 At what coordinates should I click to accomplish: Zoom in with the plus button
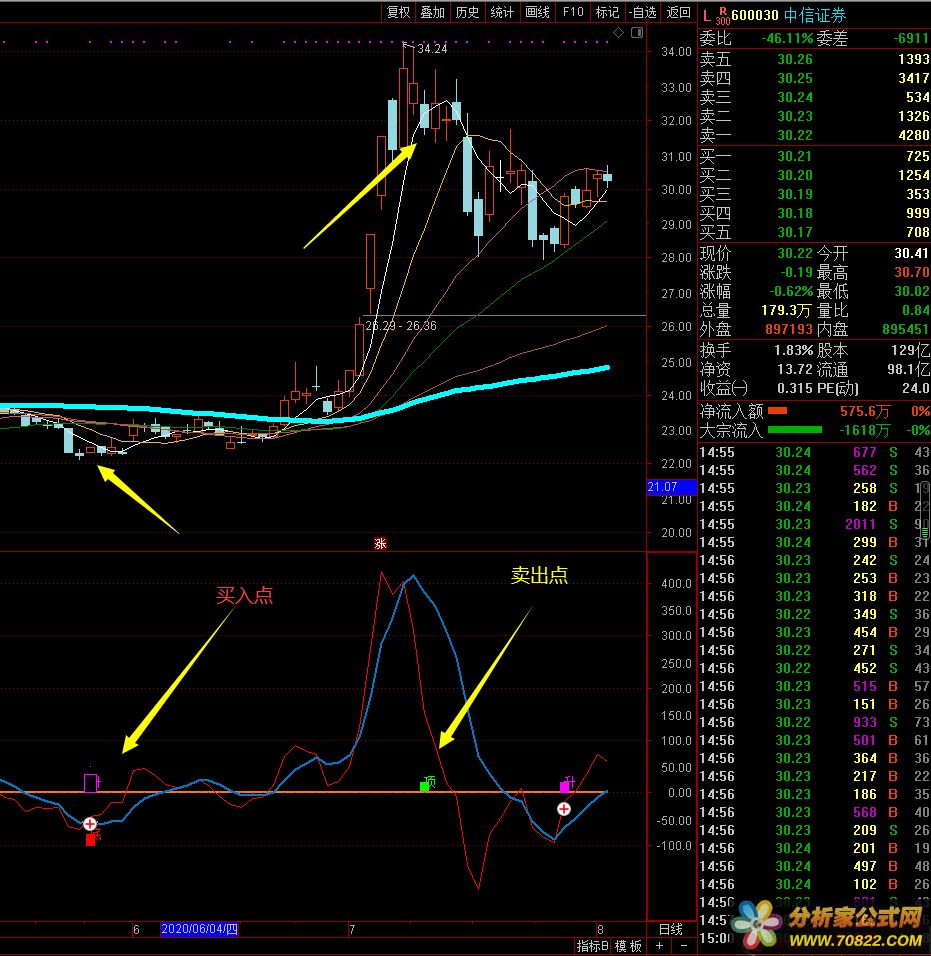click(659, 946)
